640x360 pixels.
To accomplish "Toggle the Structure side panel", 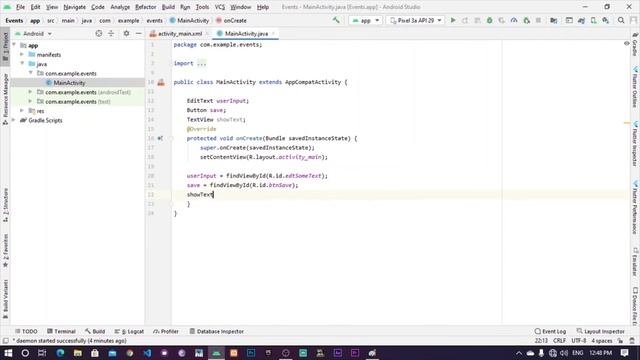I will click(5, 205).
